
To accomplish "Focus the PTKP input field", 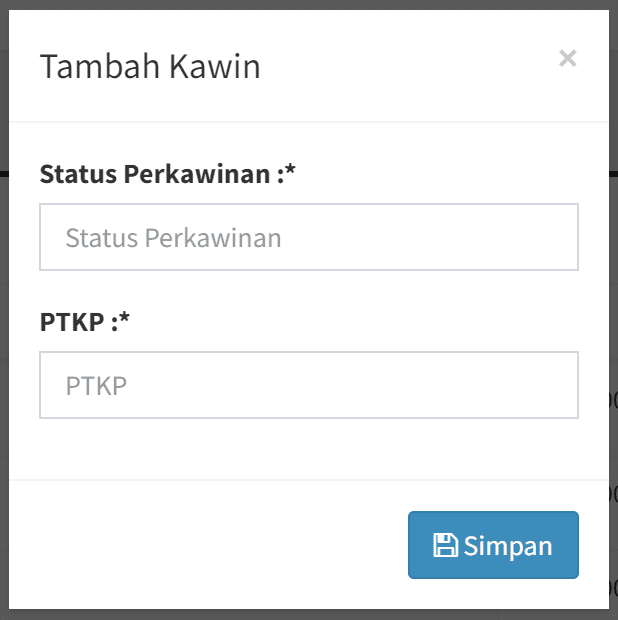I will 309,385.
